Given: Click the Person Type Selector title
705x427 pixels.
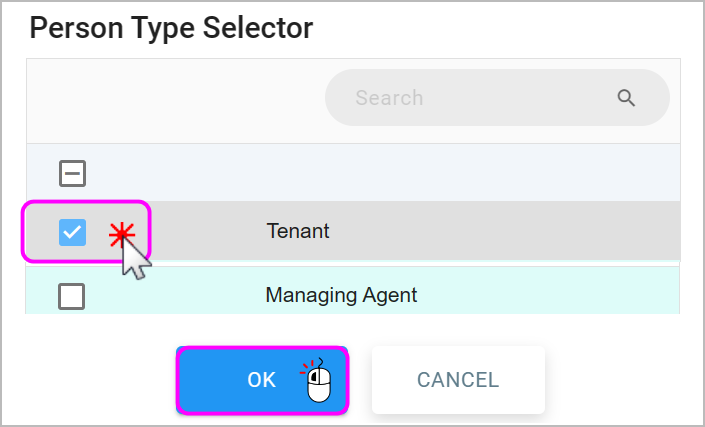Looking at the screenshot, I should click(x=171, y=28).
